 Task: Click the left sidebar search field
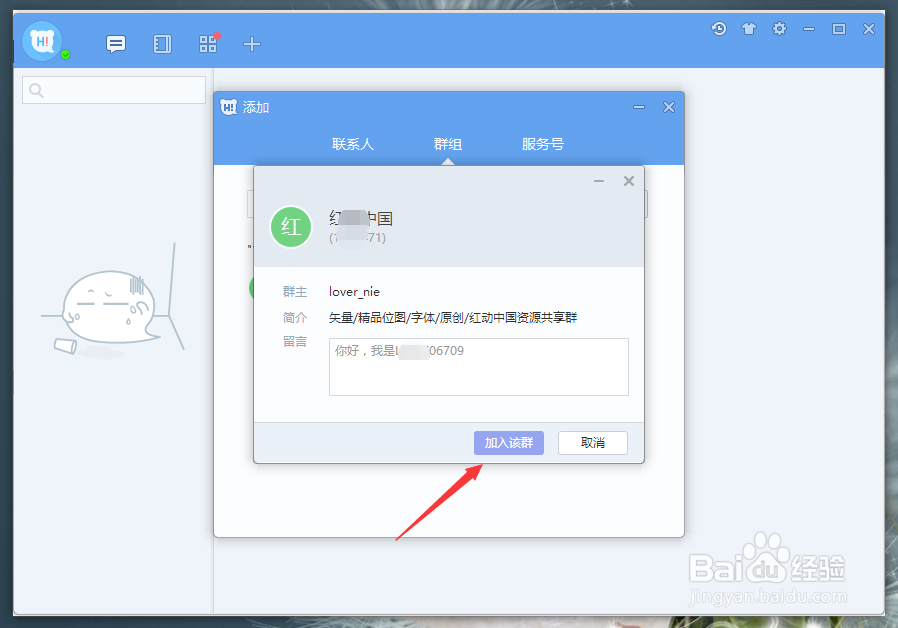coord(113,89)
